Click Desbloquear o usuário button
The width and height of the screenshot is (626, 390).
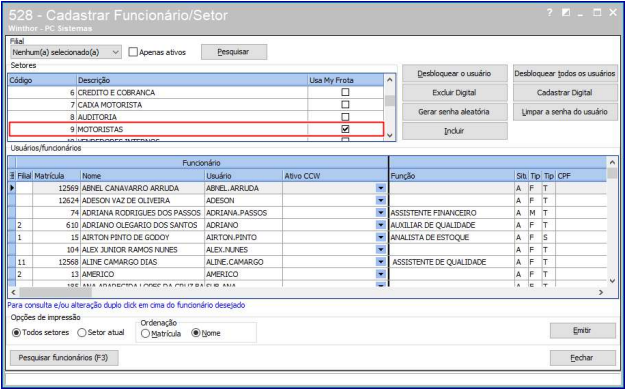point(455,73)
